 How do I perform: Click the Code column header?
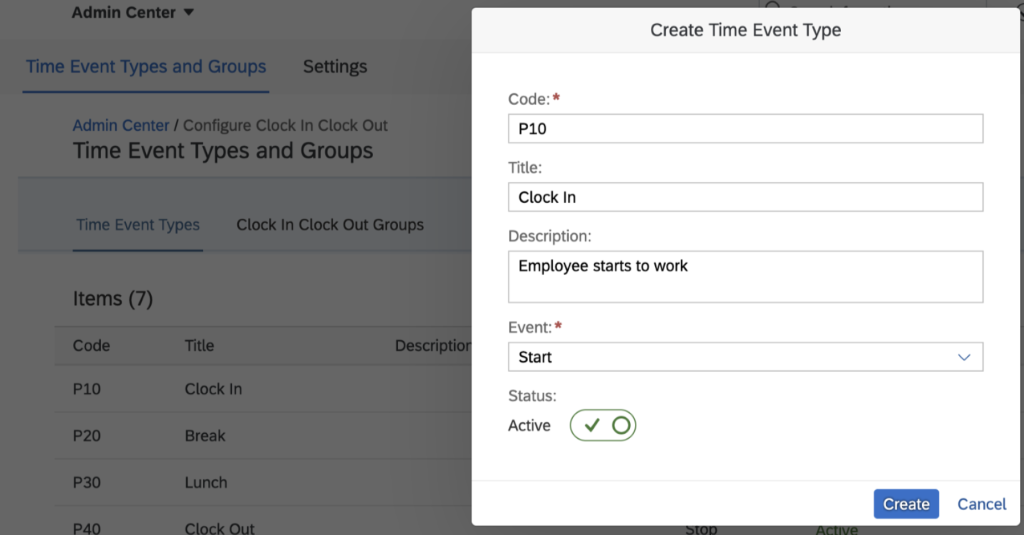coord(91,346)
